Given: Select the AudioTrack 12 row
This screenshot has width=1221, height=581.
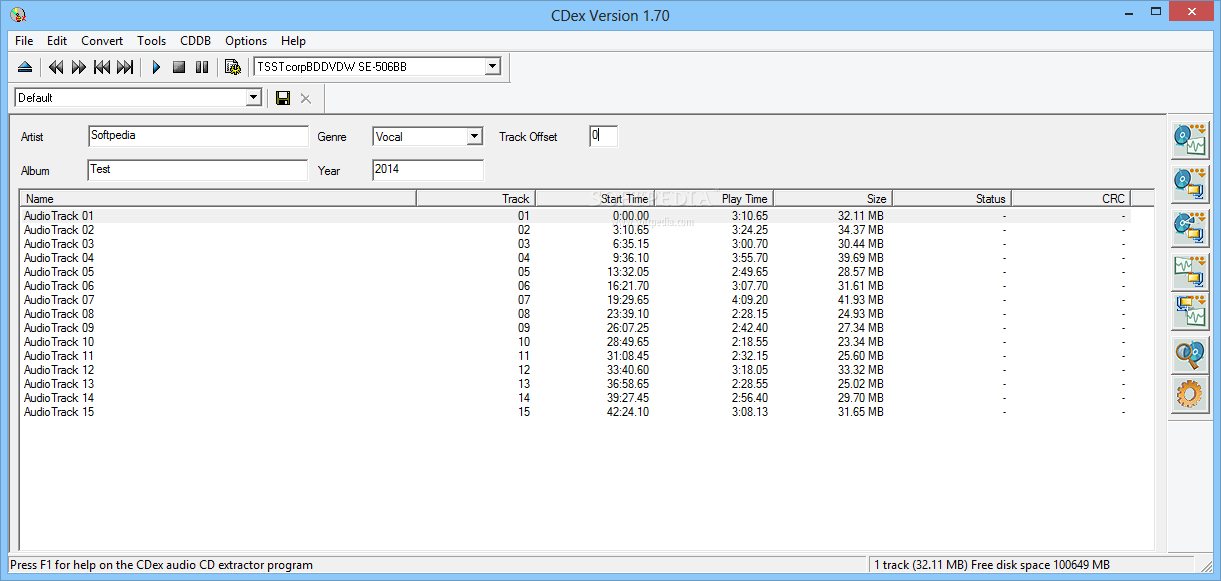Looking at the screenshot, I should point(575,370).
